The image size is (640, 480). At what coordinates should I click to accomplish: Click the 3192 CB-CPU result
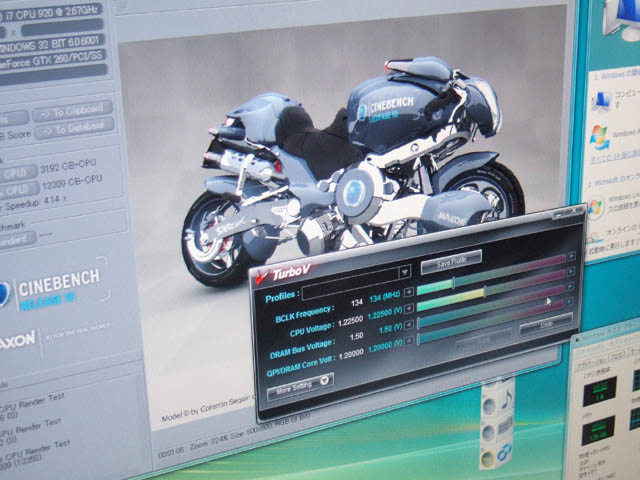tap(69, 167)
